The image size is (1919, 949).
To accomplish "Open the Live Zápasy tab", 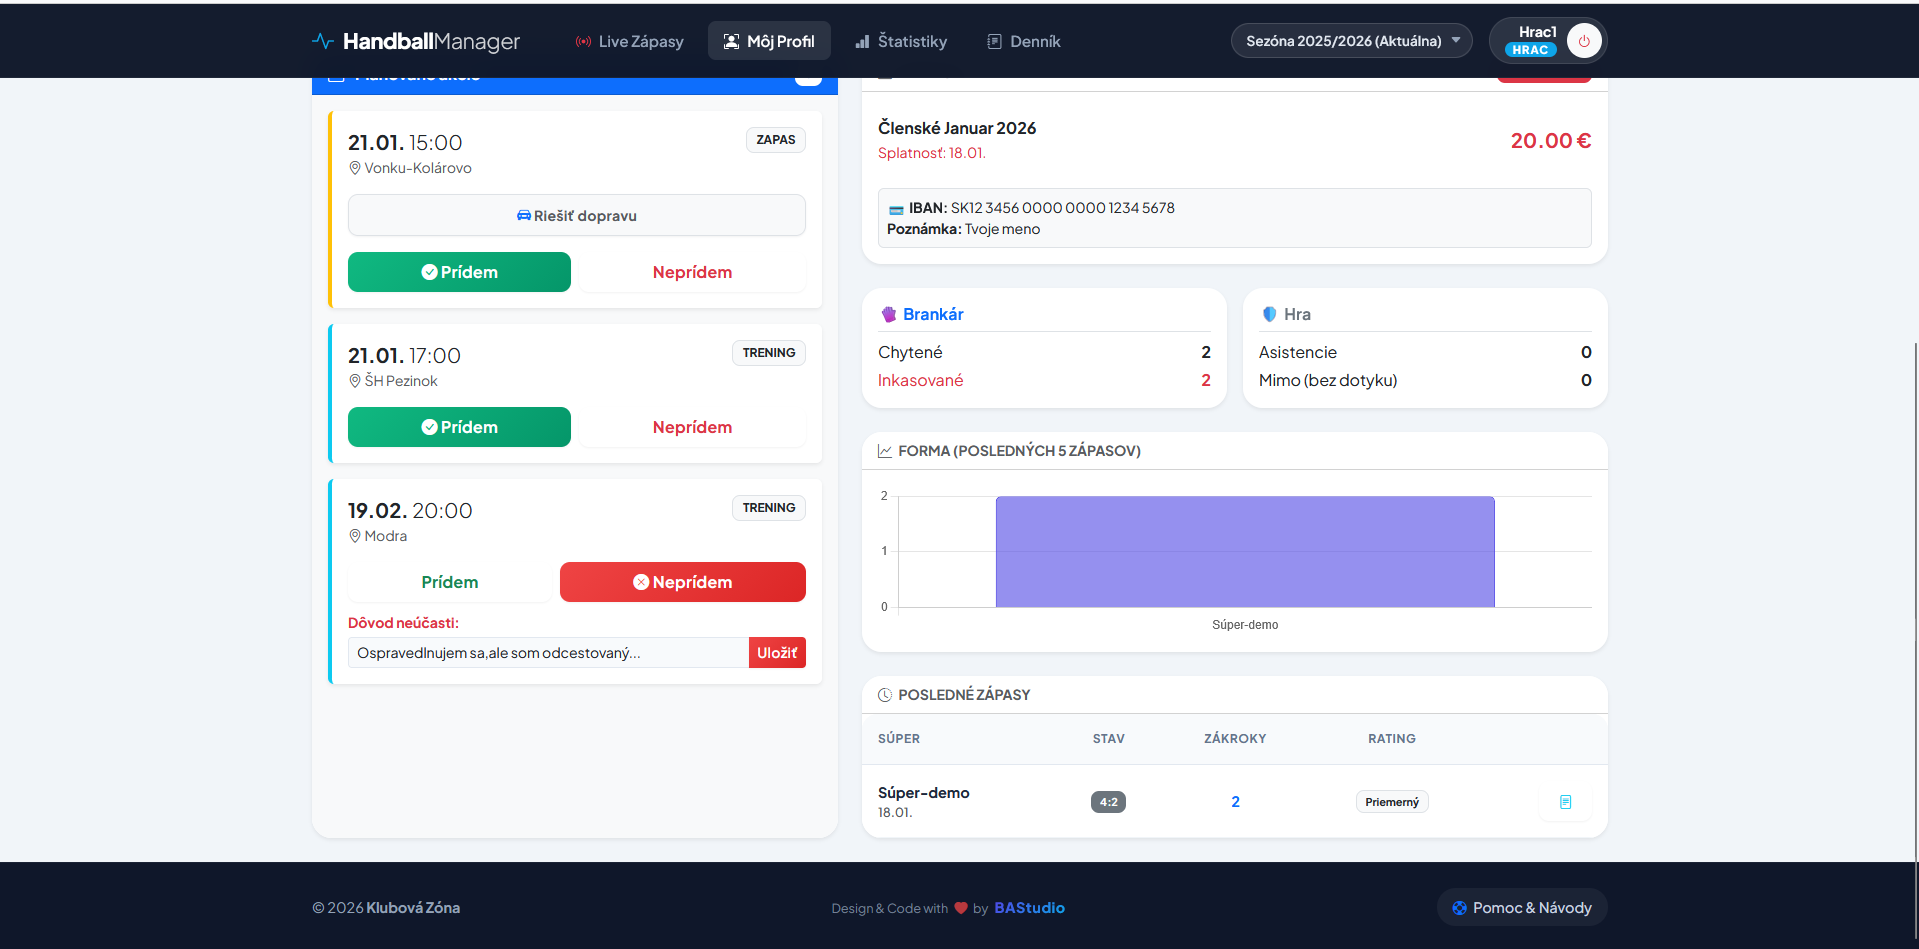I will pyautogui.click(x=629, y=41).
